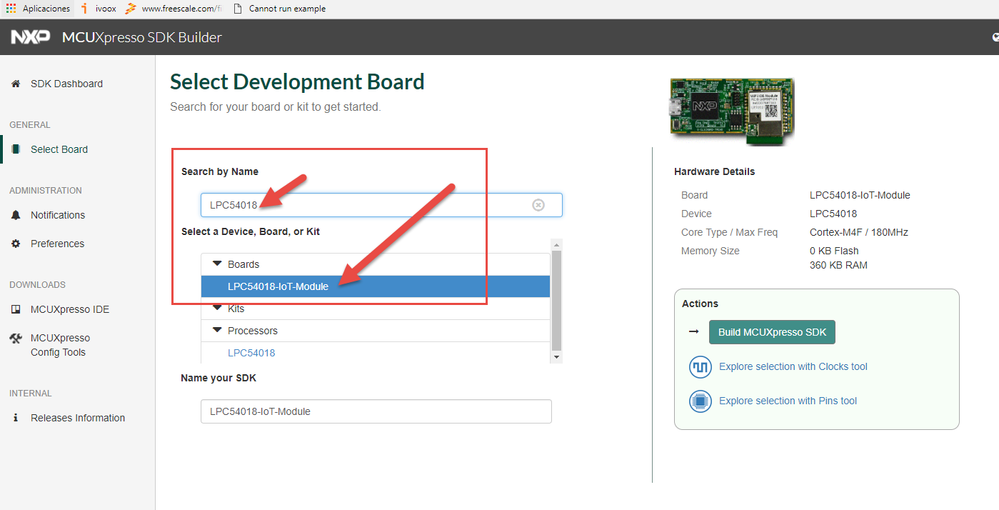Click the Select Board chip icon
The width and height of the screenshot is (999, 510).
[x=16, y=149]
